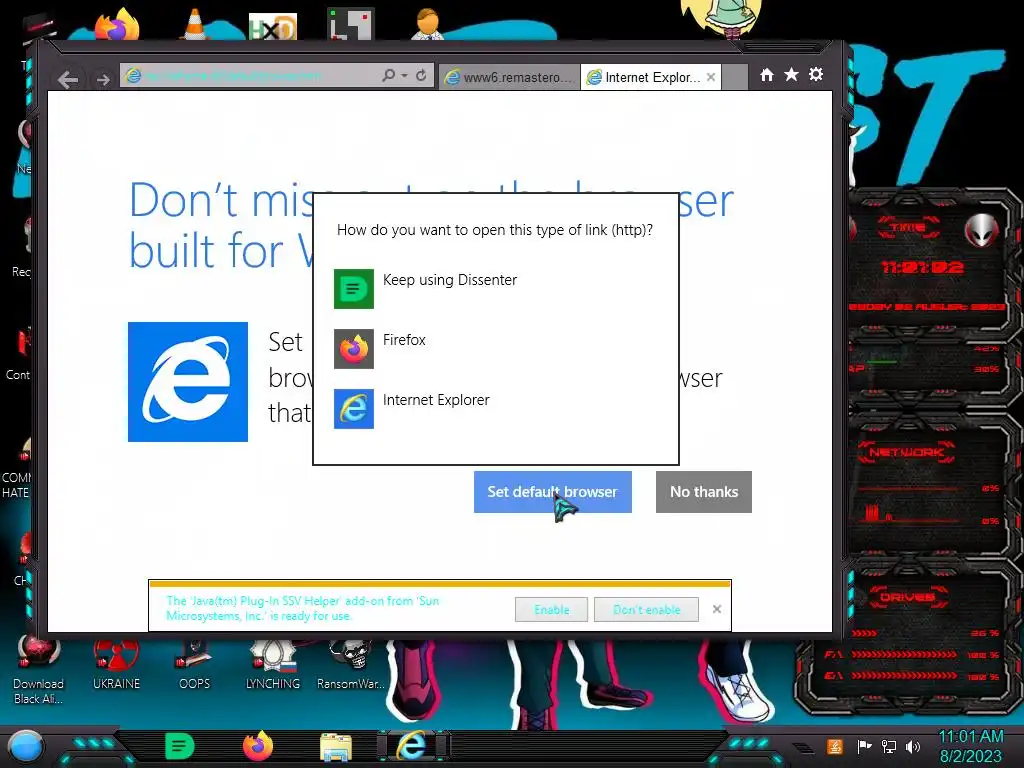Screen dimensions: 1024x768
Task: Click the Firefox icon in dialog
Action: point(353,349)
